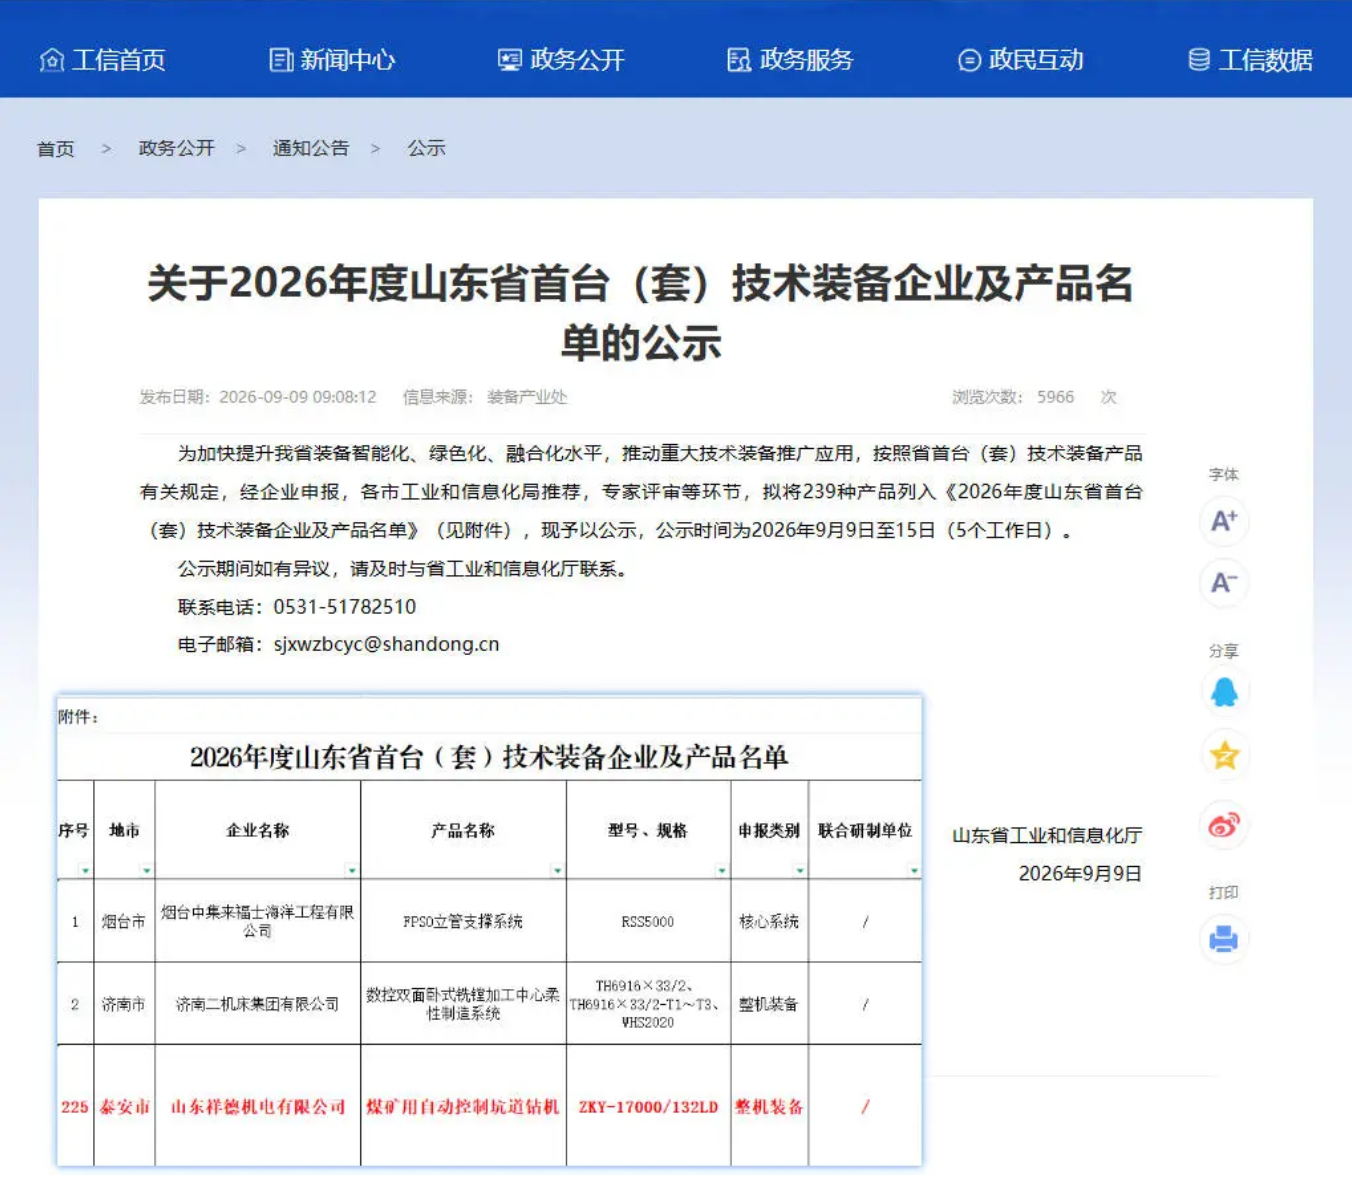Viewport: 1352px width, 1194px height.
Task: Go to the 通知公告 breadcrumb
Action: click(311, 149)
